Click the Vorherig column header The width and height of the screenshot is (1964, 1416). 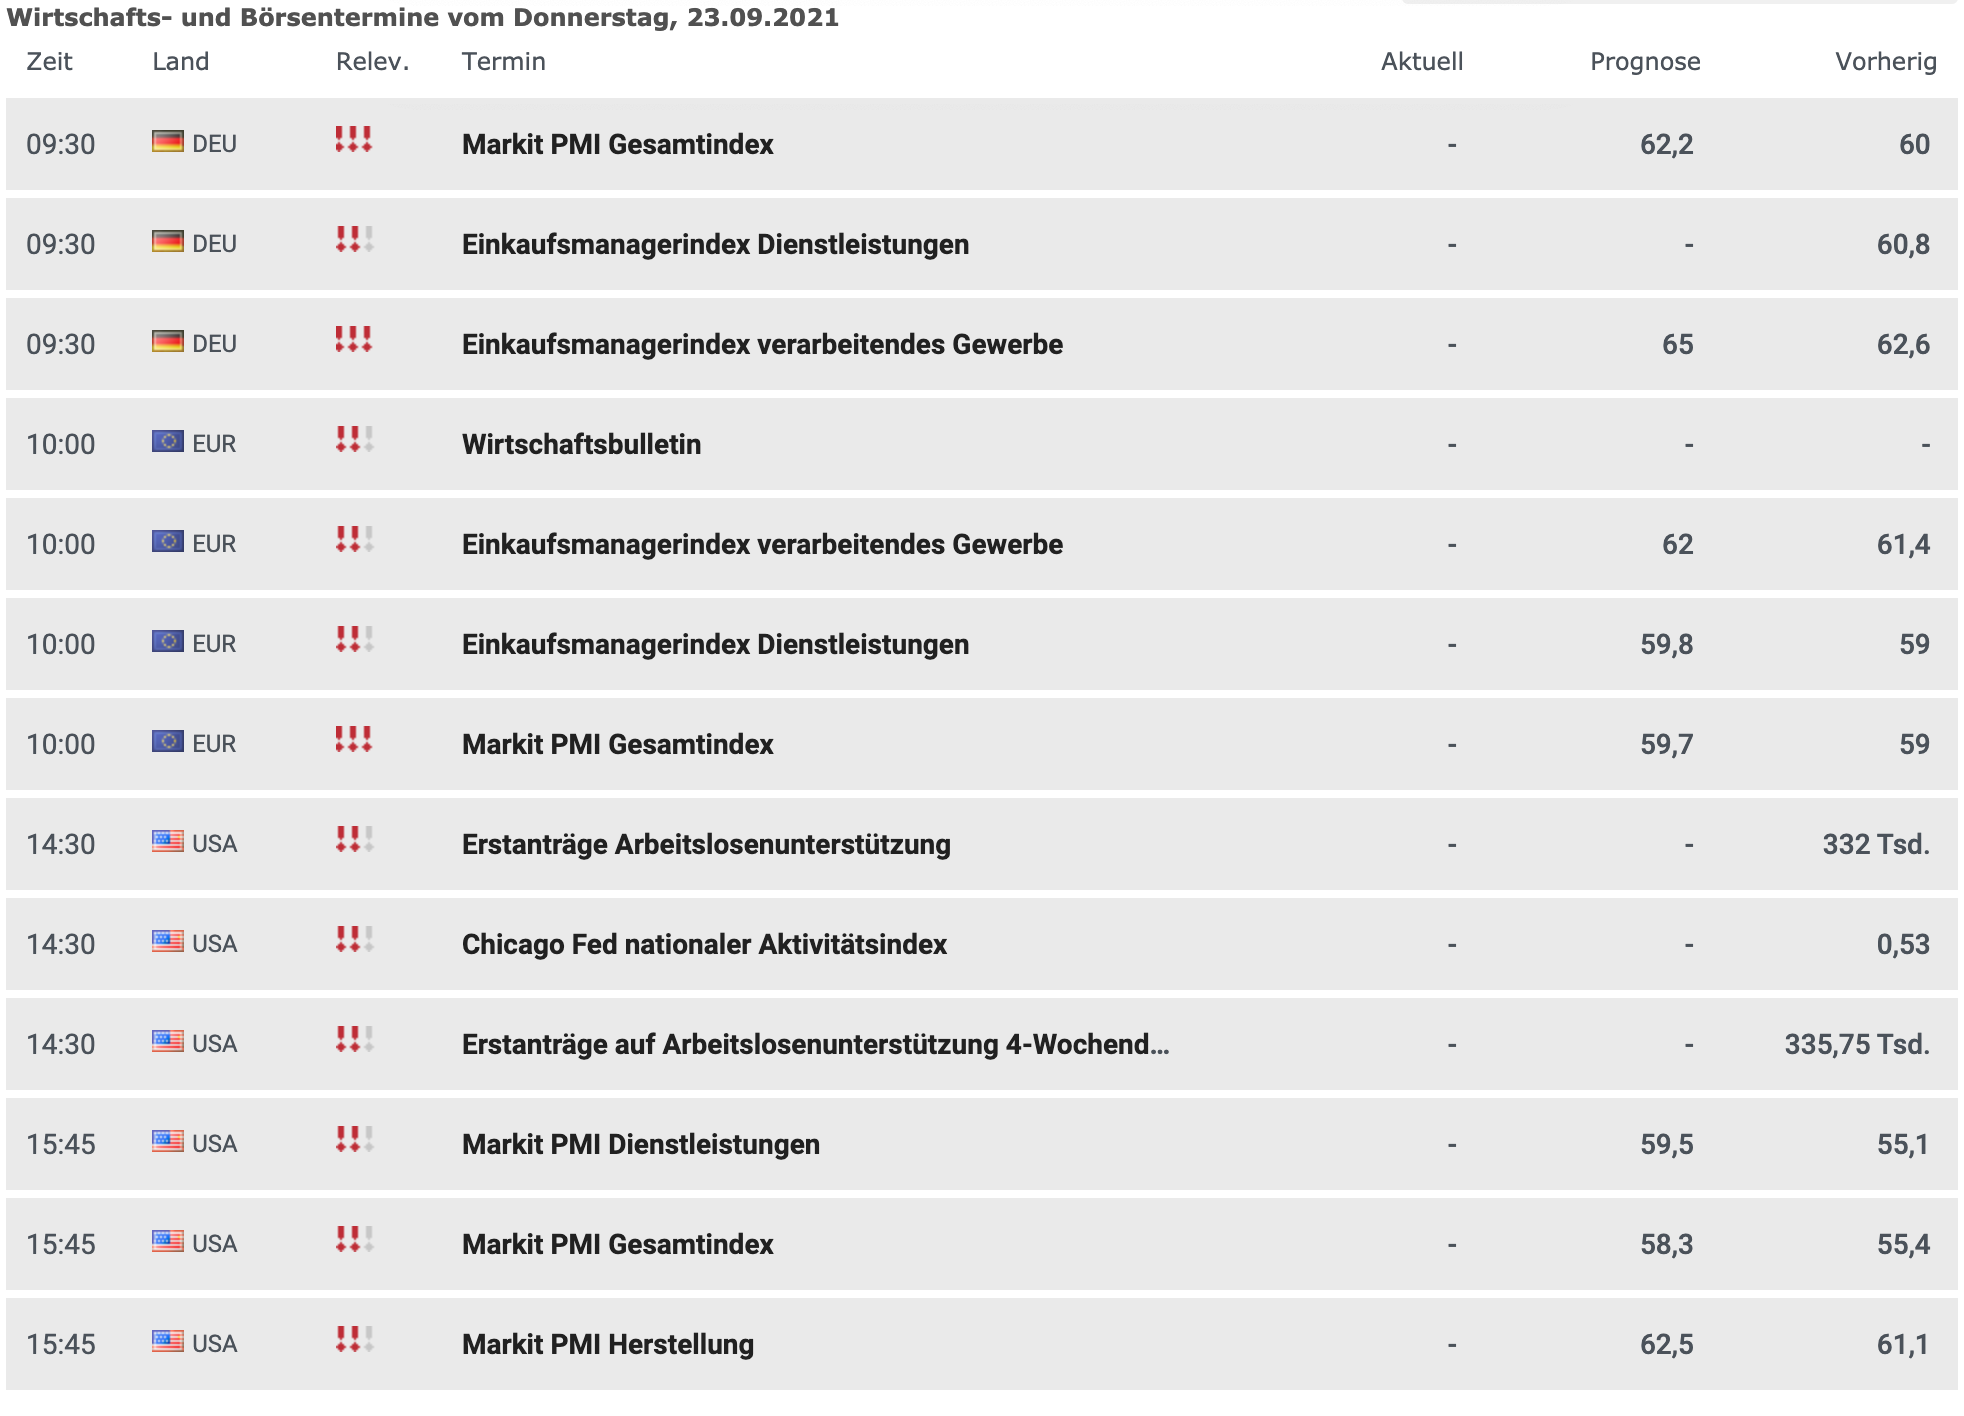pos(1885,61)
